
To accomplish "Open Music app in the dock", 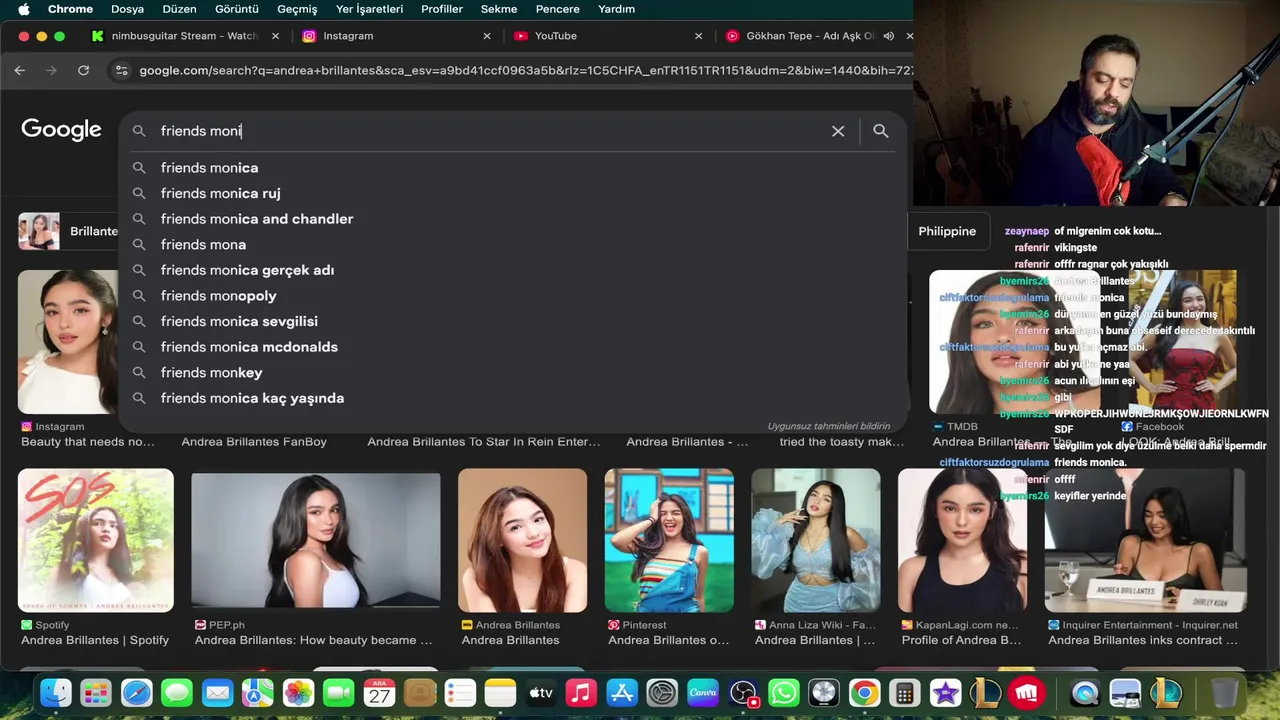I will 581,693.
